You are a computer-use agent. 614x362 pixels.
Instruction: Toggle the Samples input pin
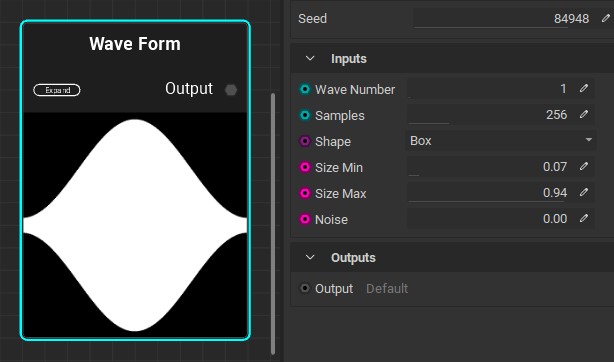coord(305,115)
